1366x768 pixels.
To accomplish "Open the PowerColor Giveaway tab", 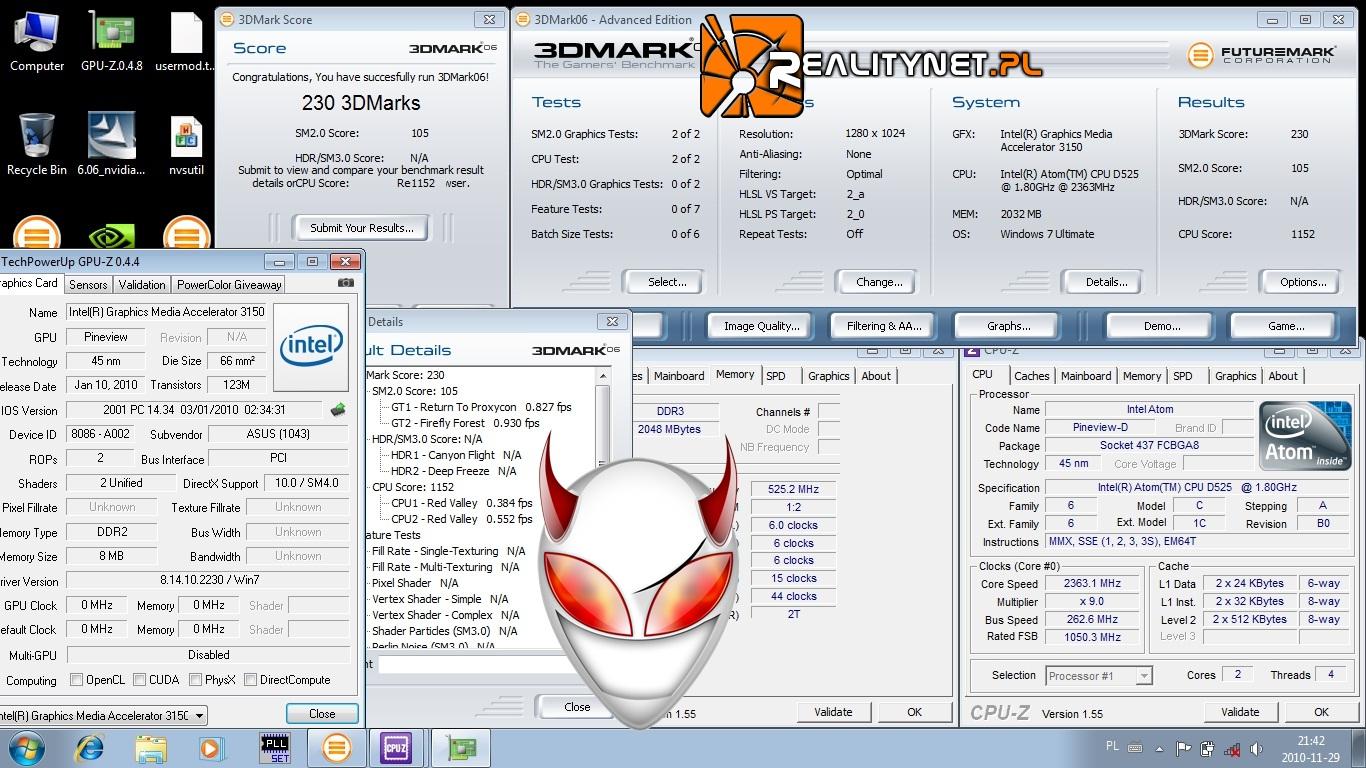I will click(x=229, y=285).
